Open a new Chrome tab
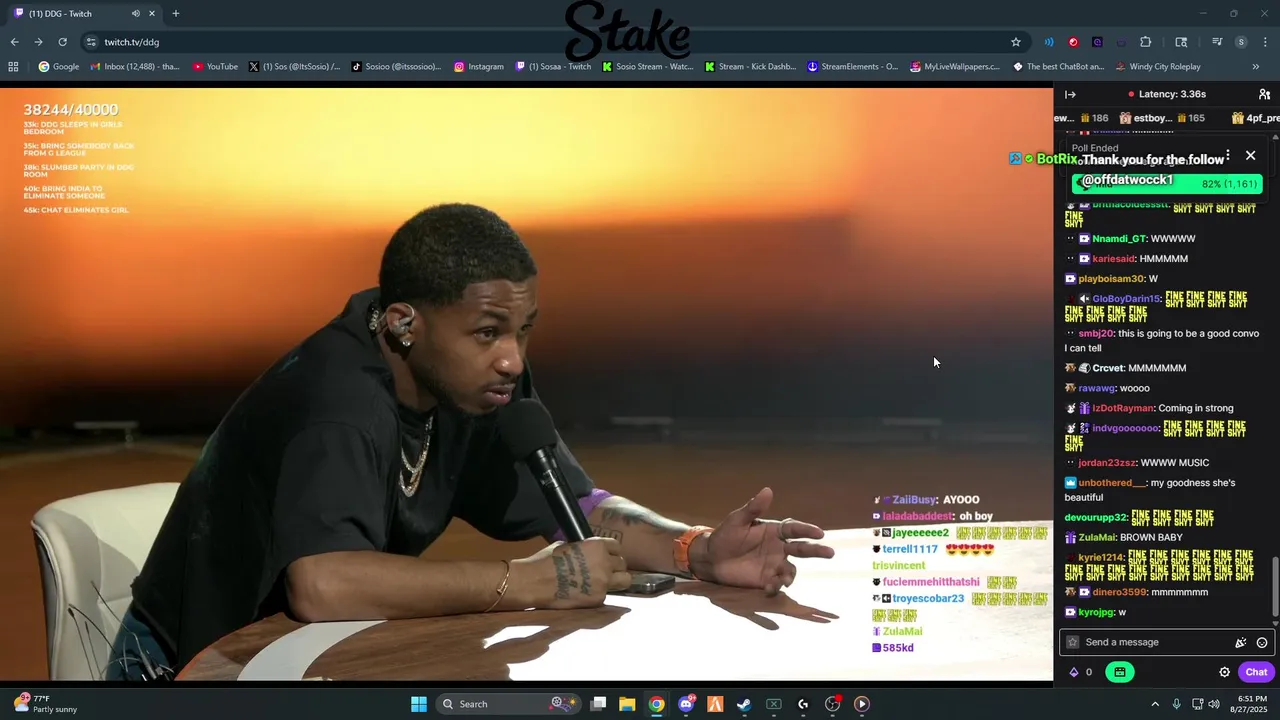 tap(176, 14)
